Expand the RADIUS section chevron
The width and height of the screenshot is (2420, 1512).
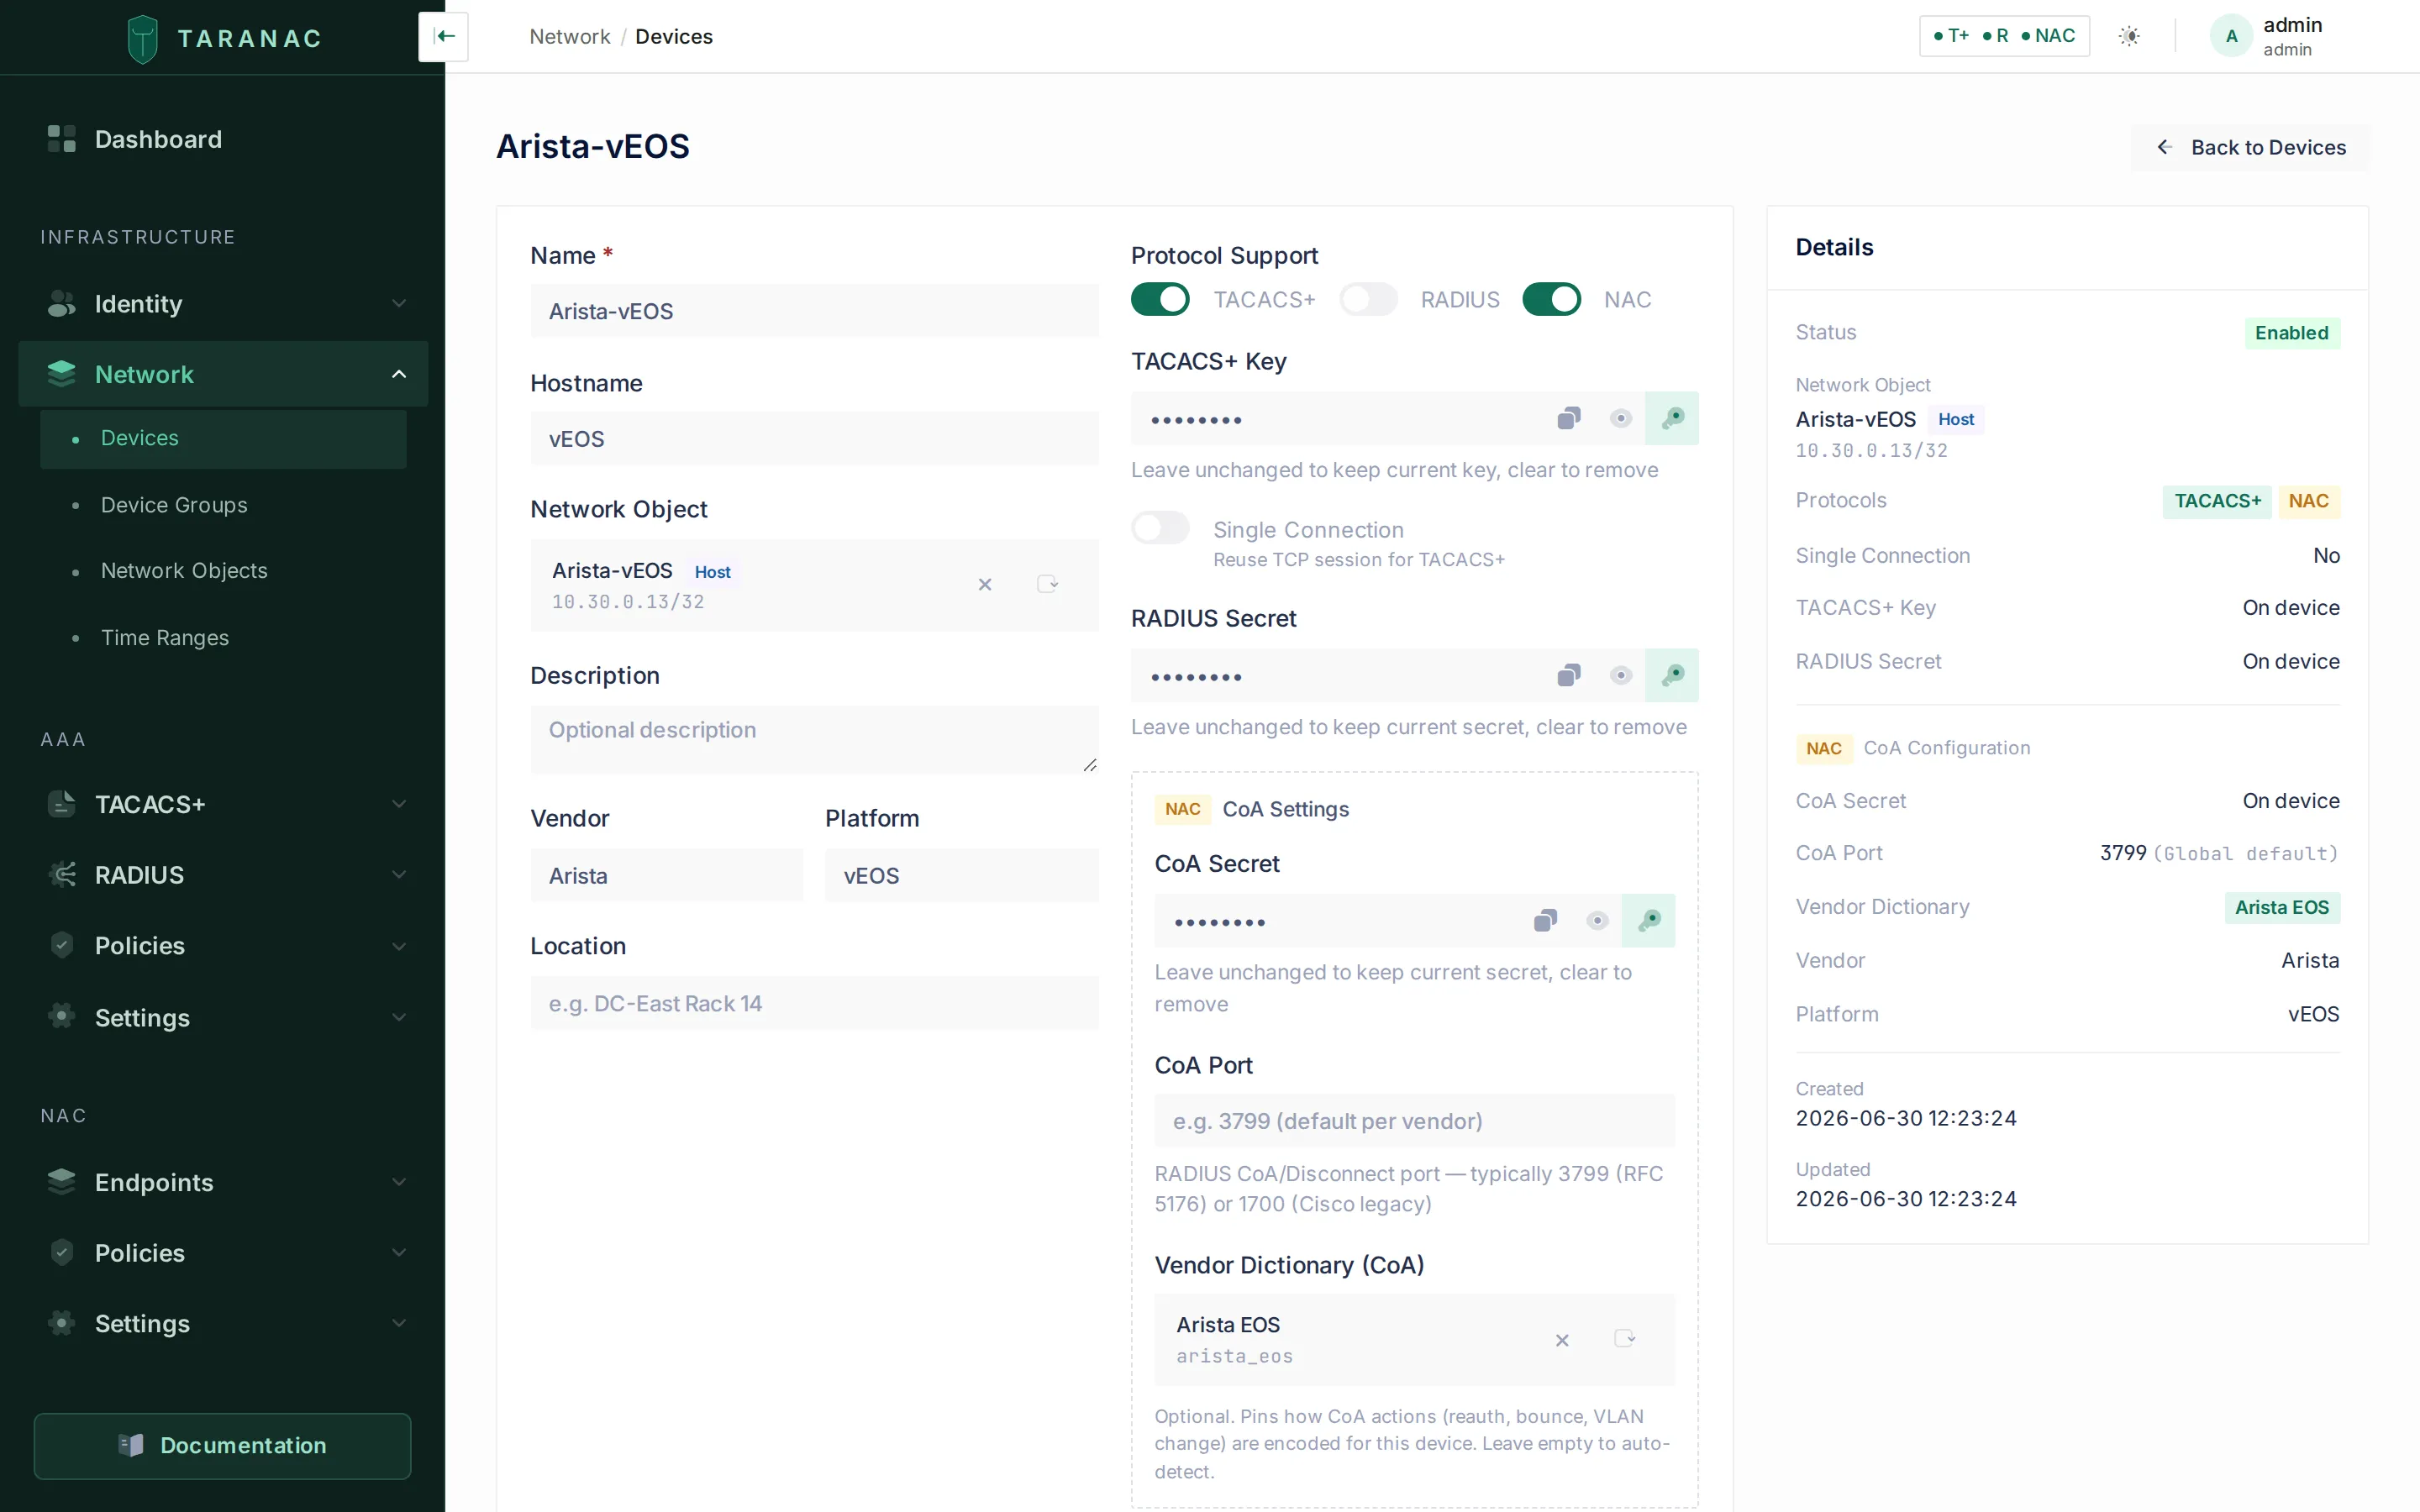[399, 875]
